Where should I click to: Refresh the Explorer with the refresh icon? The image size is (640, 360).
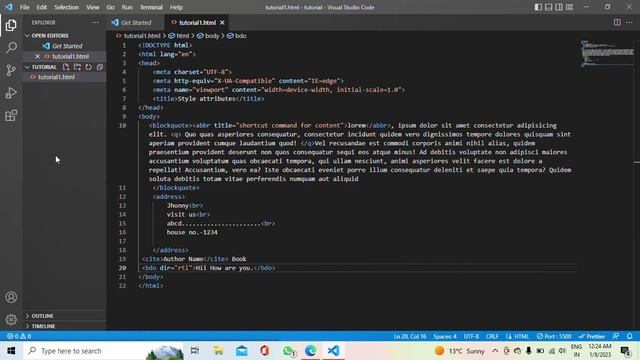pyautogui.click(x=89, y=67)
